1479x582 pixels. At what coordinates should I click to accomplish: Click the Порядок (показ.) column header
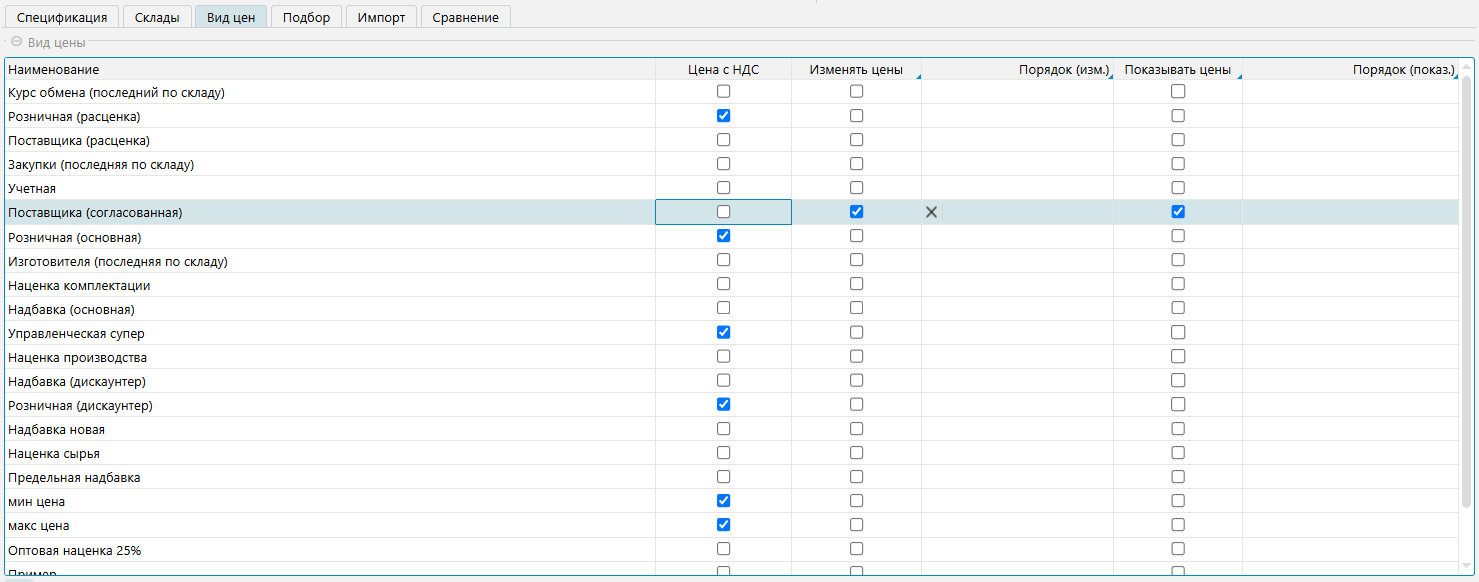(1350, 69)
